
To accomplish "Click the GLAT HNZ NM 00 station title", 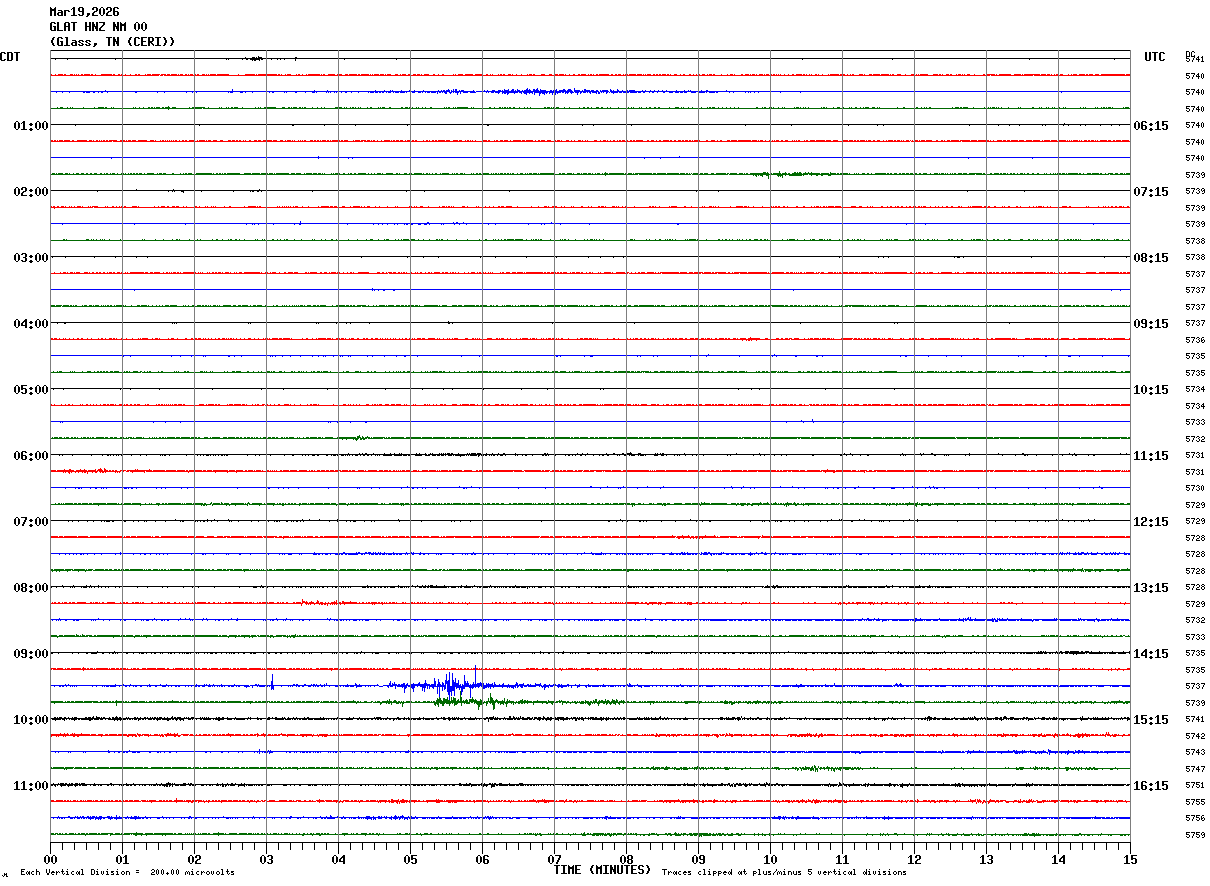I will coord(98,27).
